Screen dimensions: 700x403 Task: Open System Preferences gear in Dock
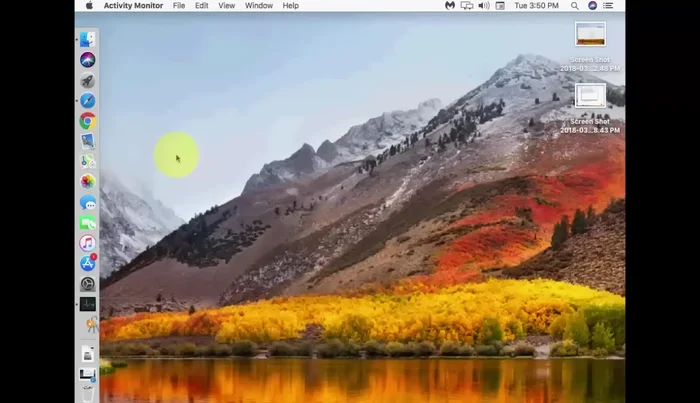click(x=88, y=284)
